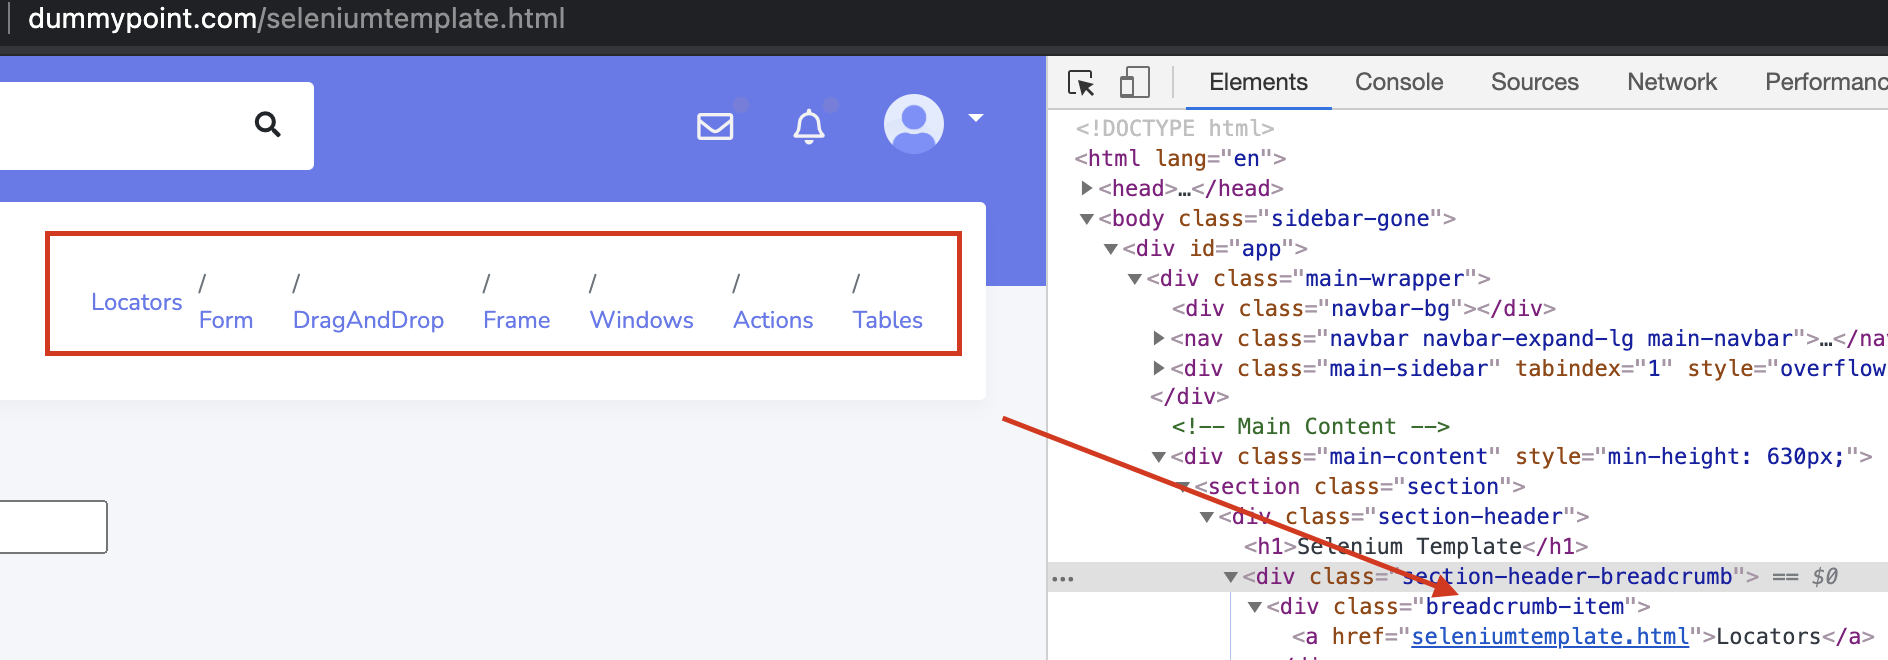Click the user avatar icon
This screenshot has width=1888, height=660.
pyautogui.click(x=913, y=123)
